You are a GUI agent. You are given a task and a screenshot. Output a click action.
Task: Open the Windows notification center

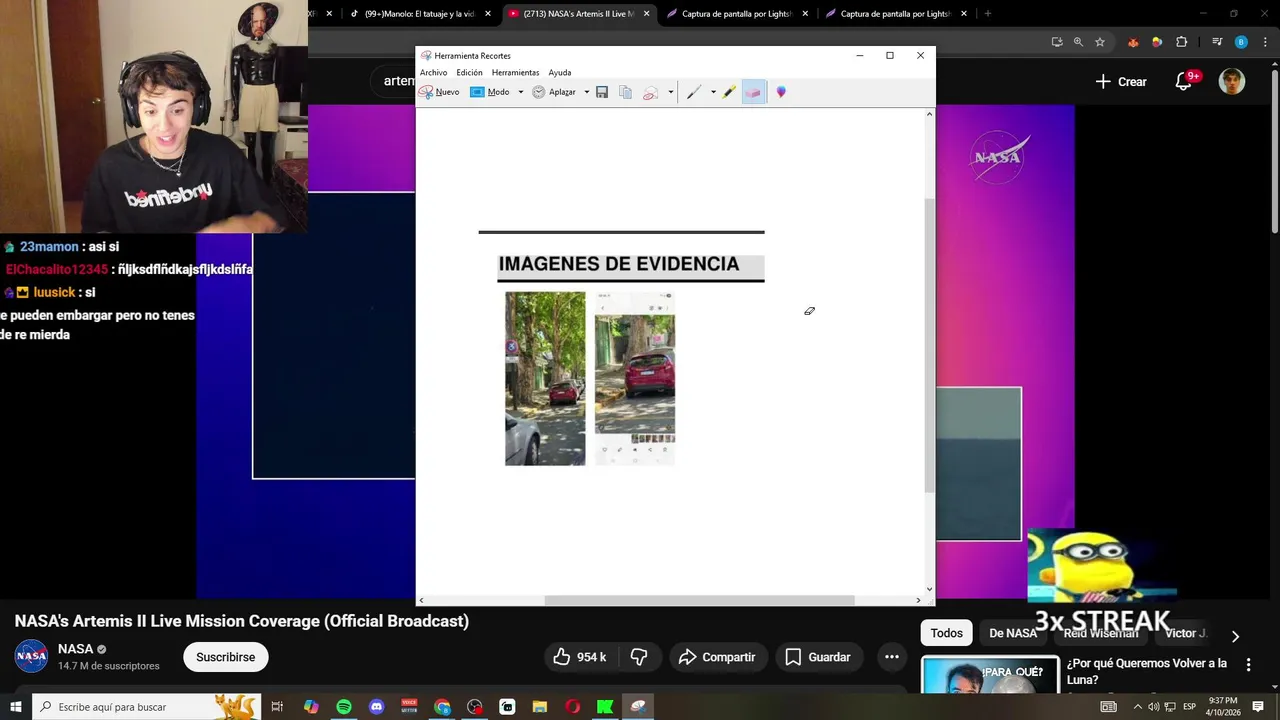(1258, 707)
